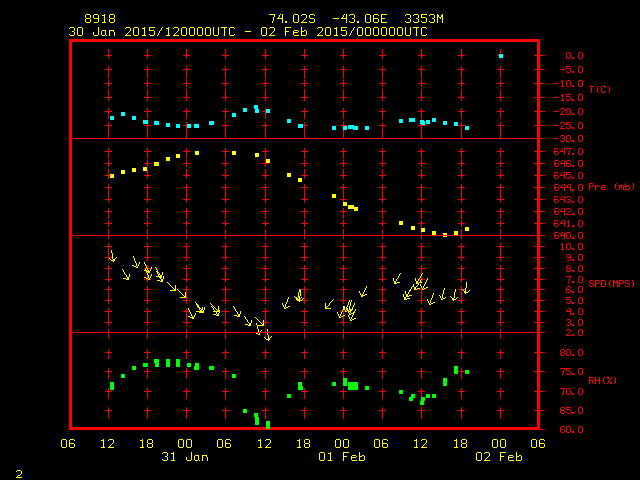Screen dimensions: 640x480
Task: Click the 02 Feb date label
Action: 498,457
